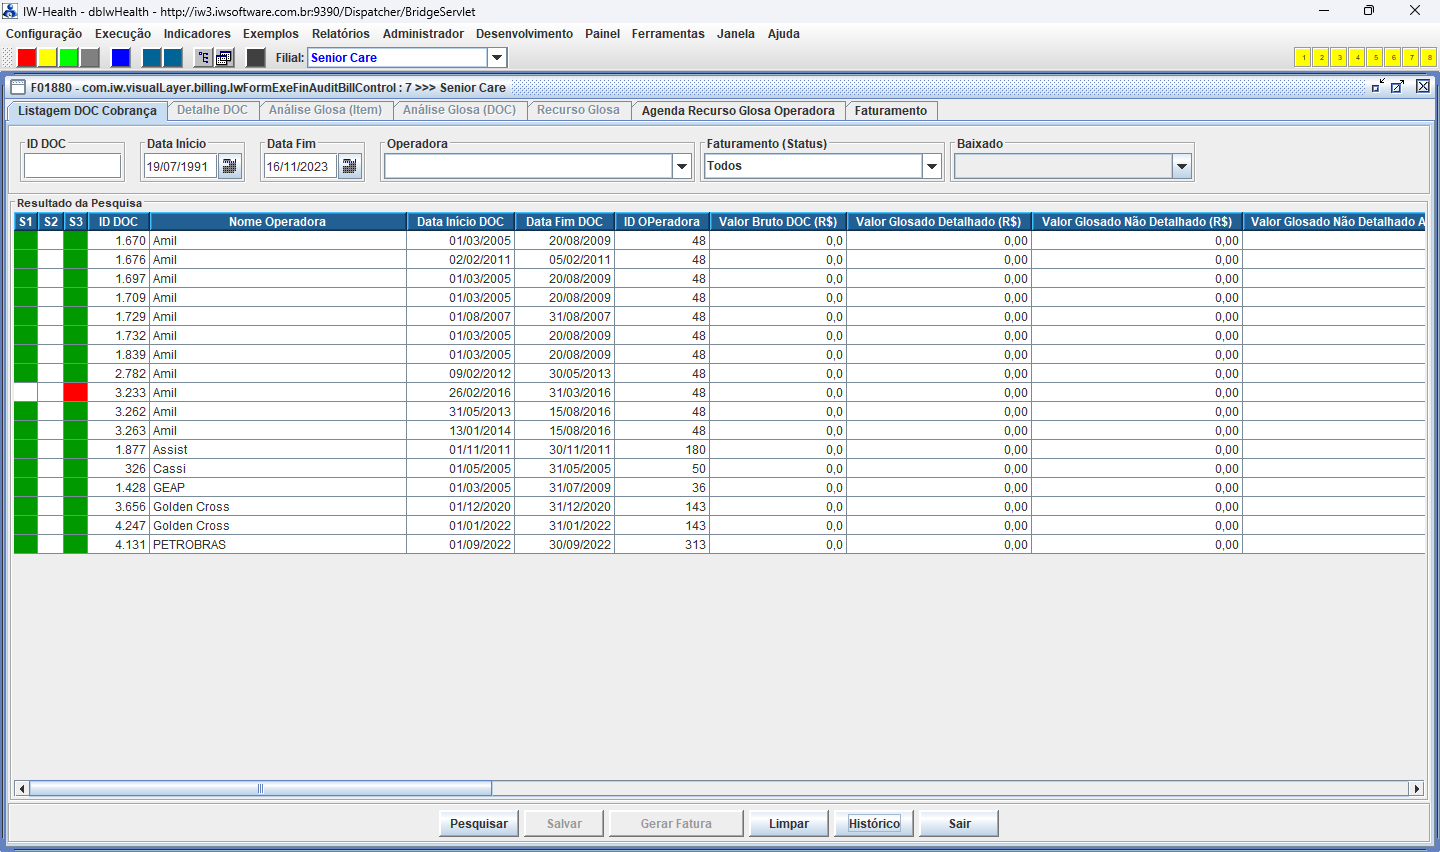Select the row with operadora Cassi
The image size is (1440, 852).
coord(719,469)
